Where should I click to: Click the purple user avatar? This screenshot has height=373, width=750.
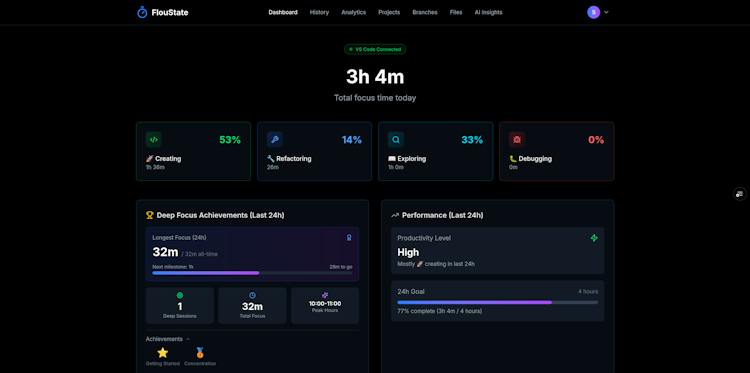click(x=594, y=12)
